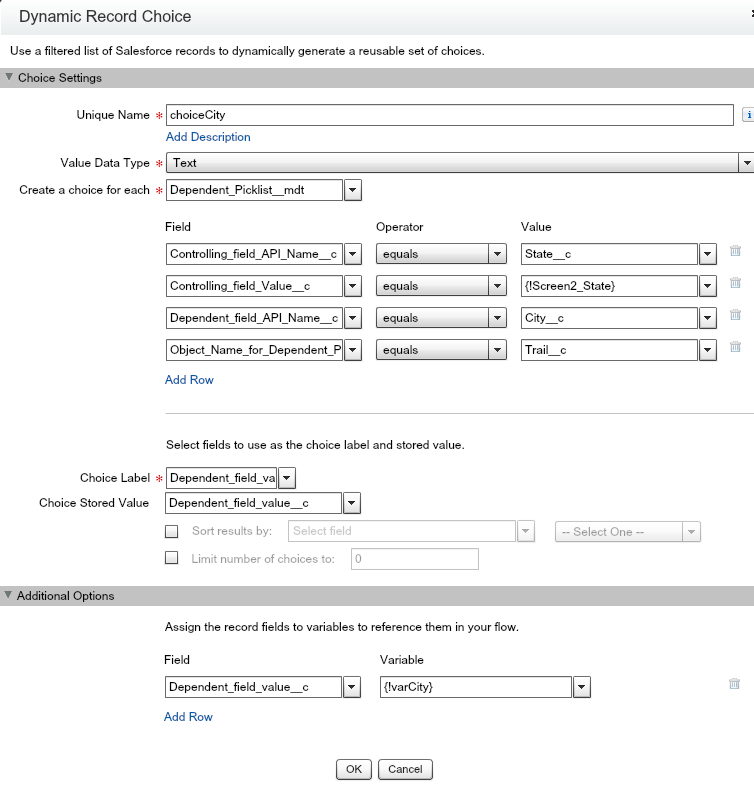Open value dropdown for {!Screen2_State}

707,286
